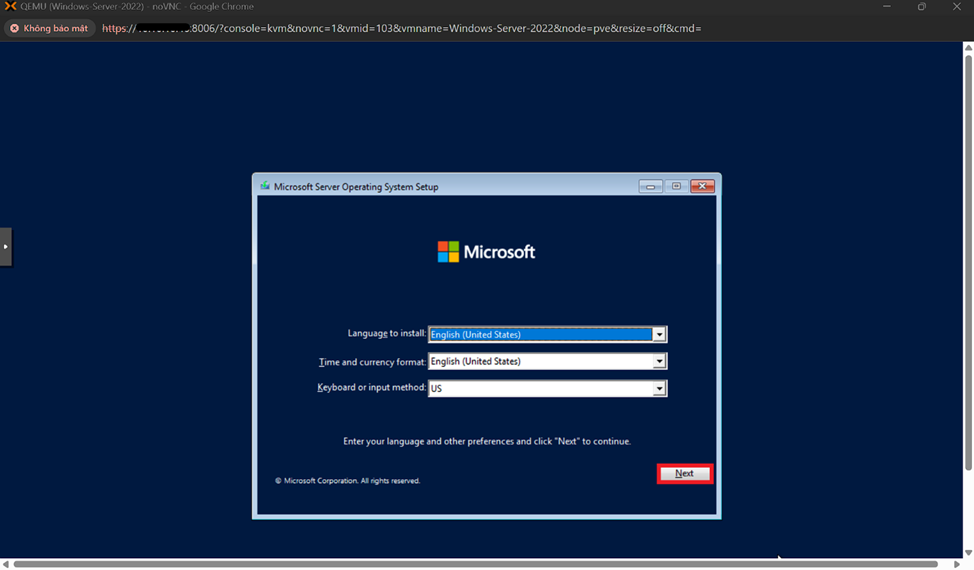Click the vertical scrollbar up arrow
This screenshot has height=570, width=974.
(x=968, y=48)
